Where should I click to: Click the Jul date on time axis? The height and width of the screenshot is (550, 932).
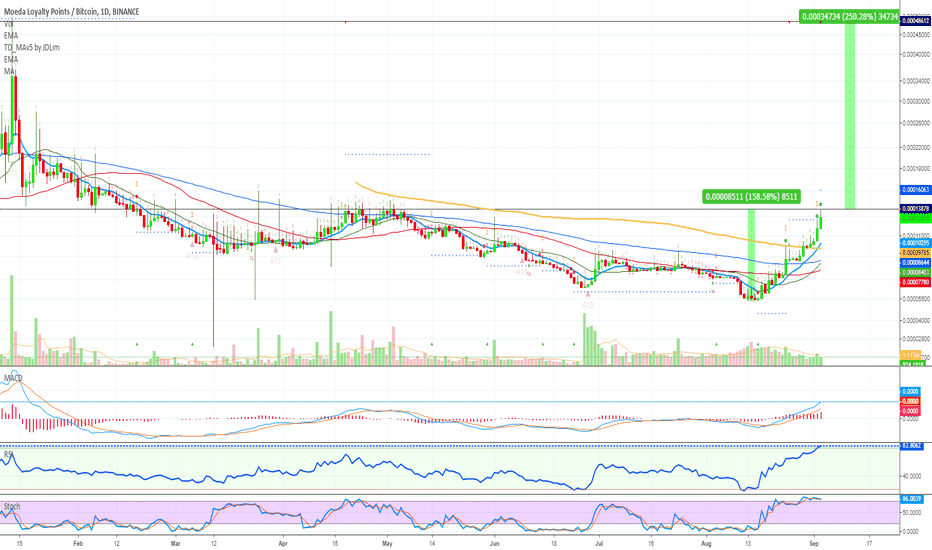click(599, 543)
